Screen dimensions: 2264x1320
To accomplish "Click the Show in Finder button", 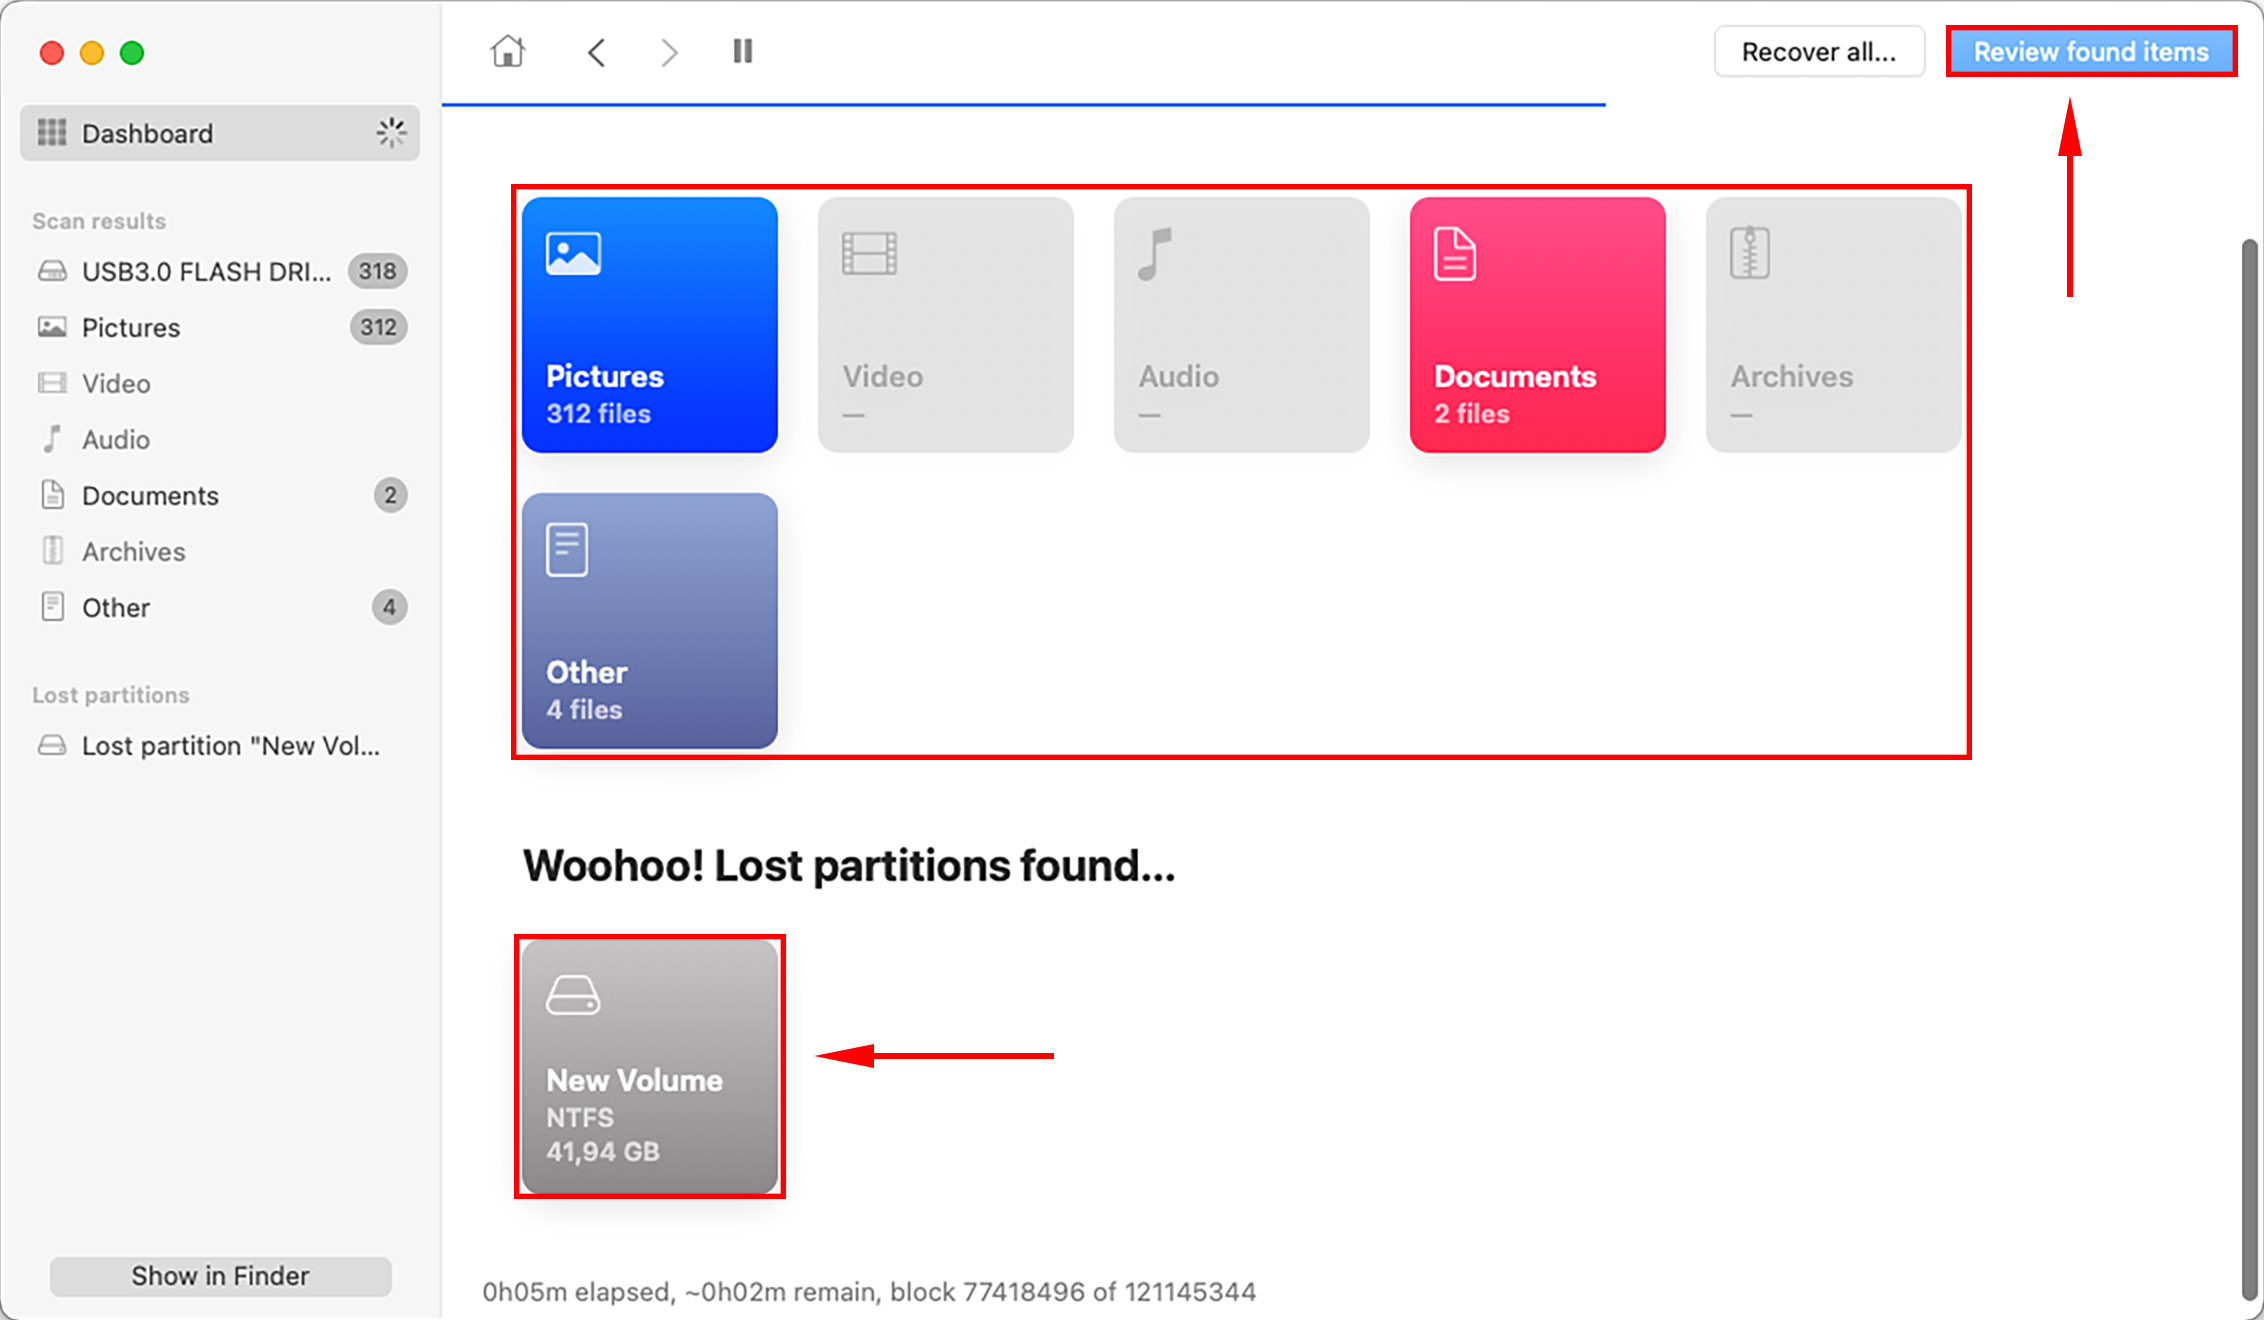I will (x=220, y=1275).
